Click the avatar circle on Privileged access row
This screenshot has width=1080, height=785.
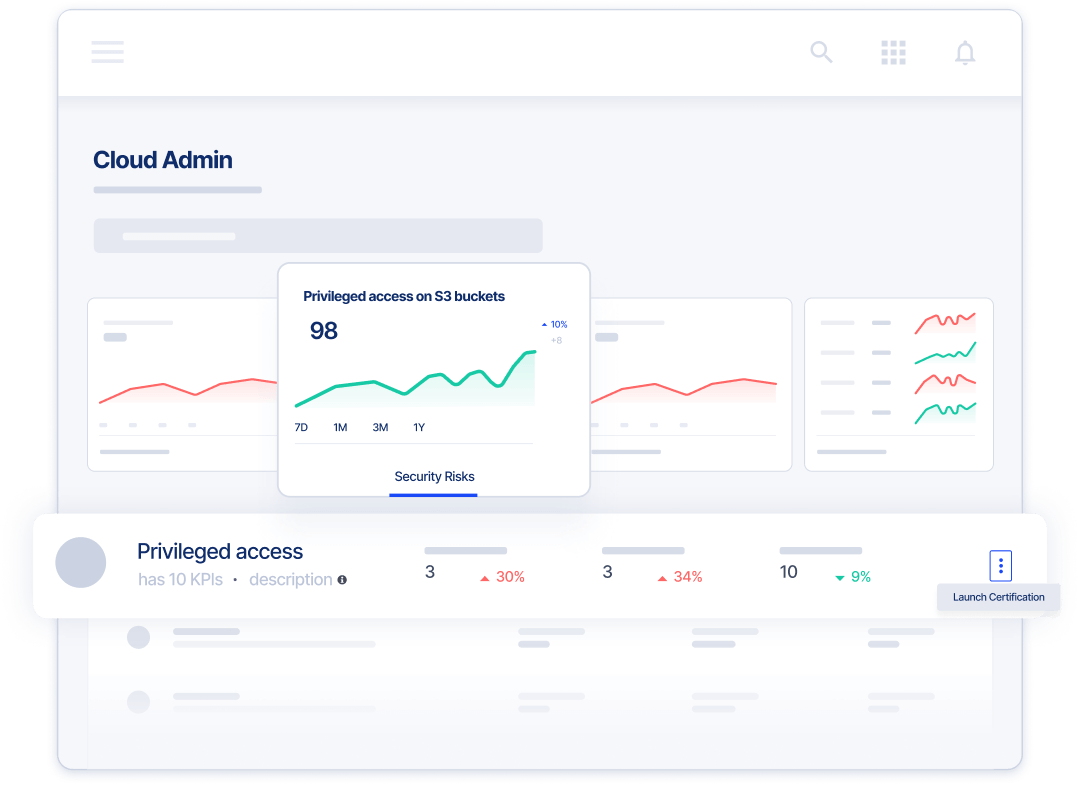pyautogui.click(x=81, y=563)
